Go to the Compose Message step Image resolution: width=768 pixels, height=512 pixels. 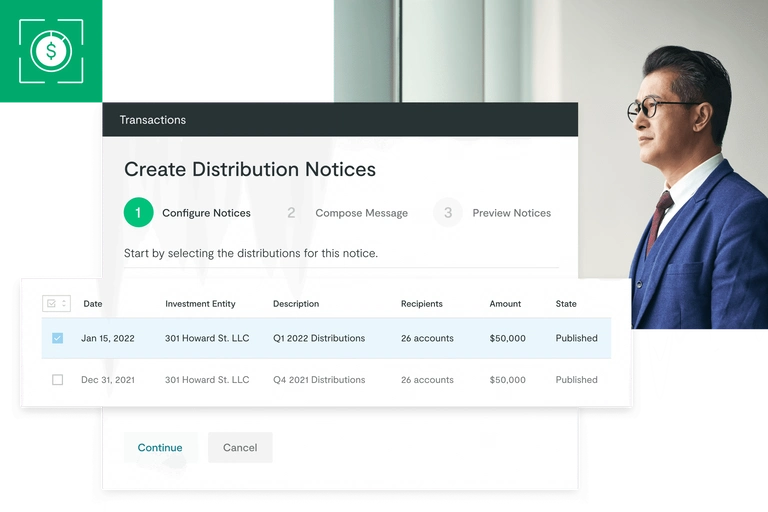361,213
